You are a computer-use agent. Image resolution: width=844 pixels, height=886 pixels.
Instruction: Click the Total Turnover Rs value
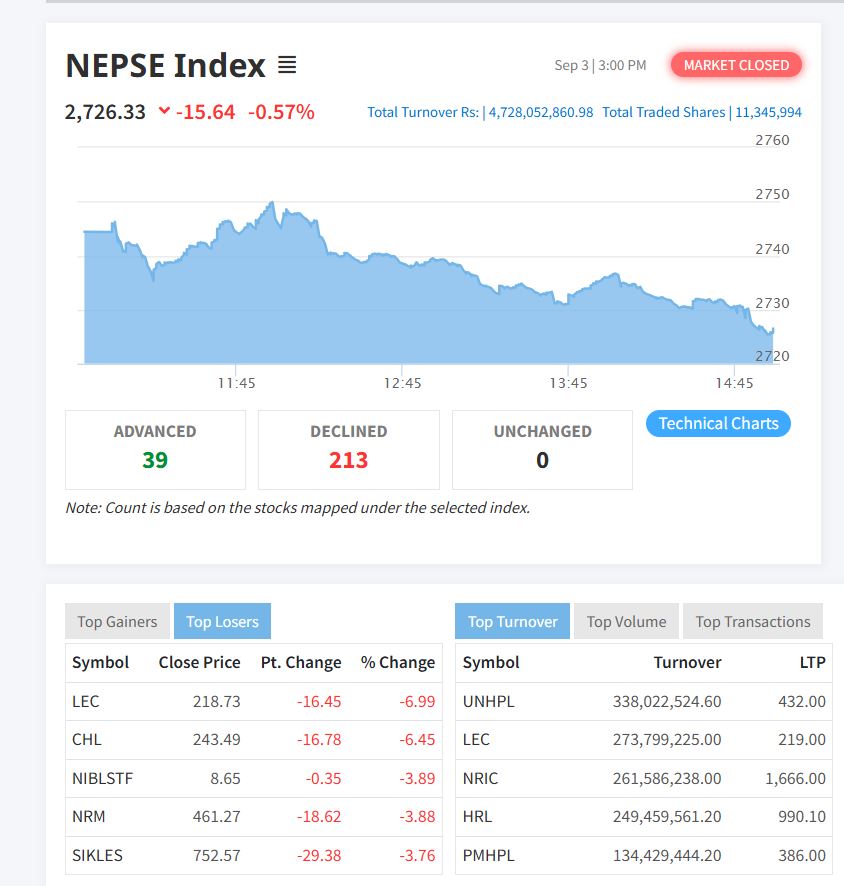point(540,112)
